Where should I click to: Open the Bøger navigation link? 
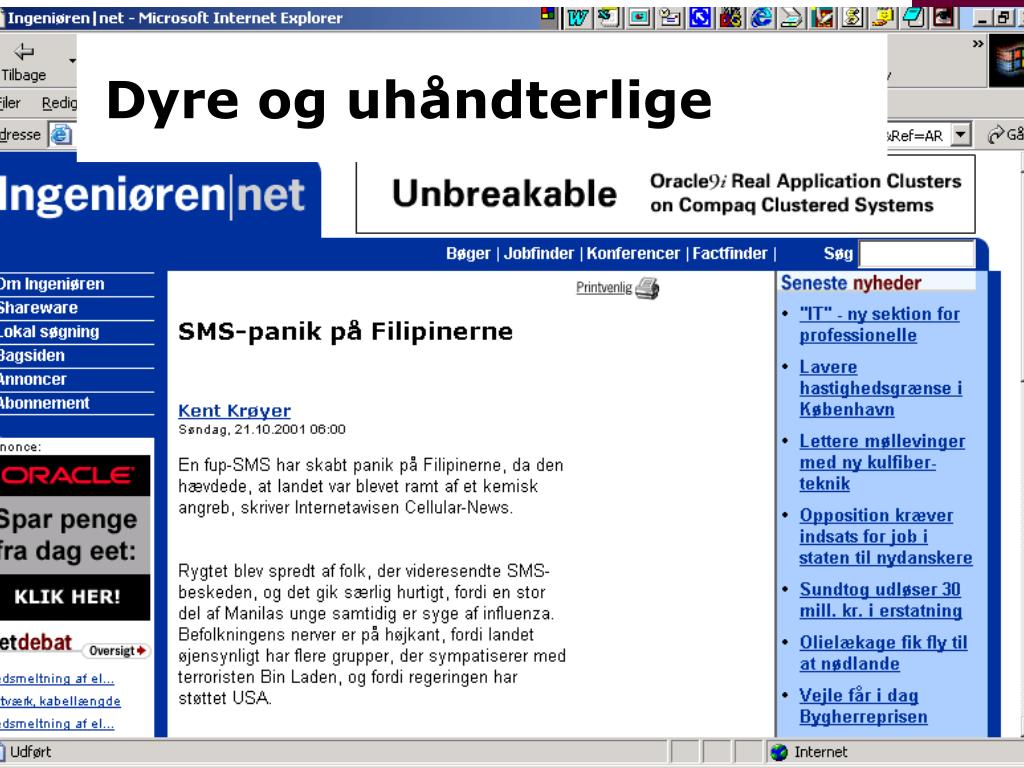[468, 253]
